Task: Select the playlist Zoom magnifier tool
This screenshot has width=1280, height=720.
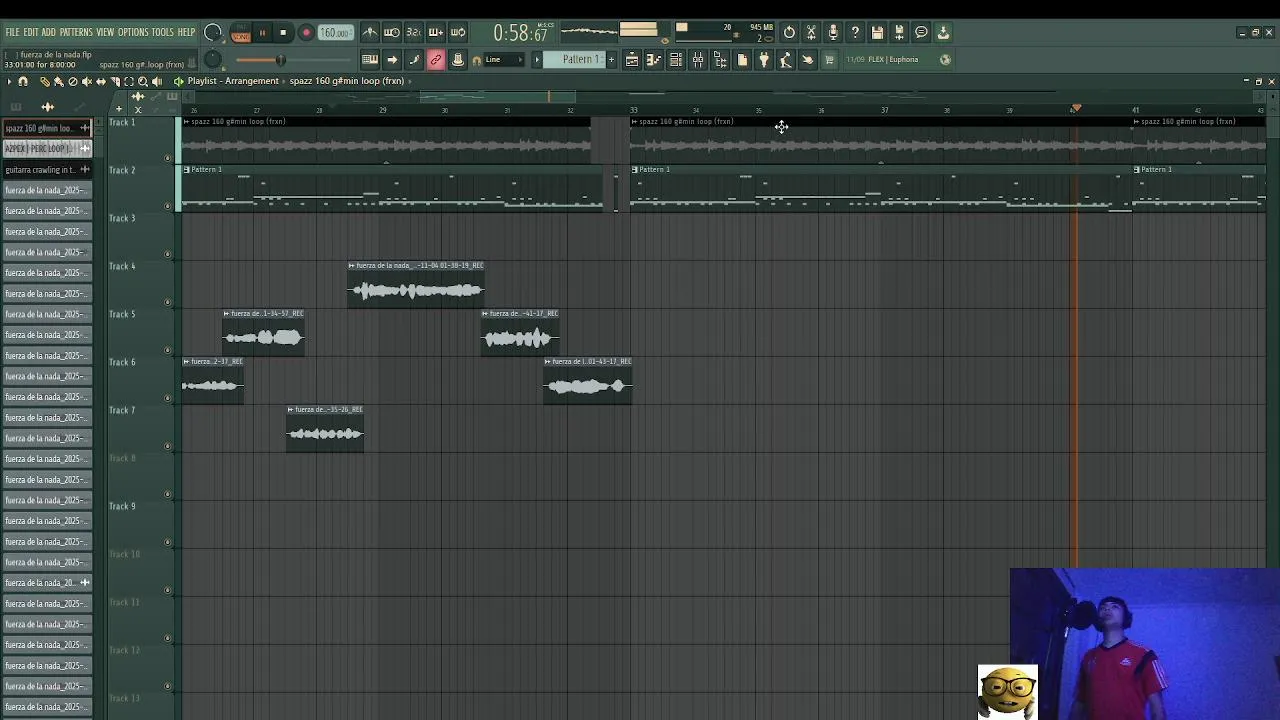Action: (143, 81)
